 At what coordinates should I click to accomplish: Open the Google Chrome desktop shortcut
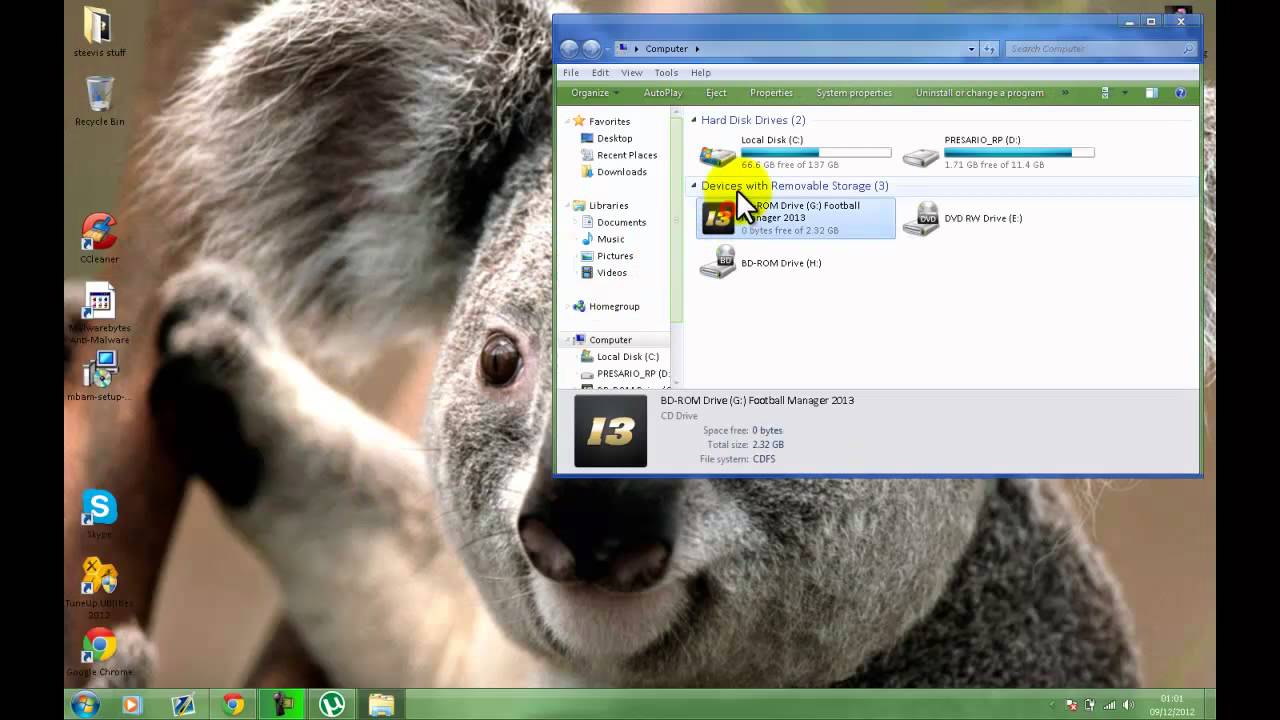[99, 653]
